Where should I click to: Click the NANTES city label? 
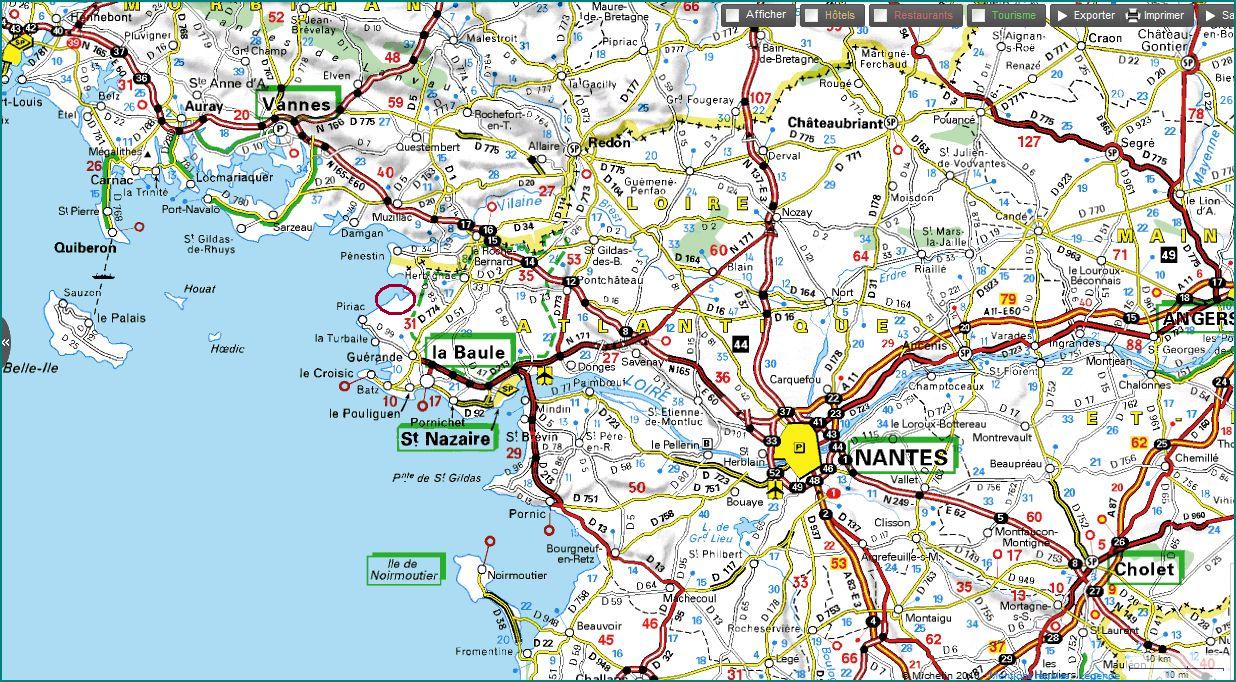pyautogui.click(x=902, y=457)
